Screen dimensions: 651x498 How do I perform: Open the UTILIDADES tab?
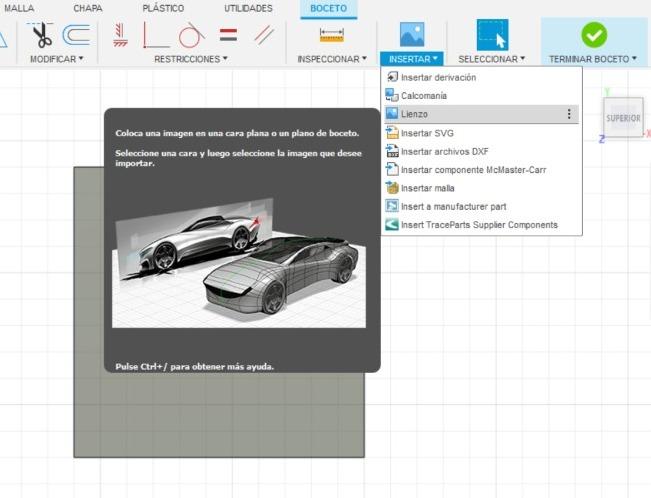point(246,8)
